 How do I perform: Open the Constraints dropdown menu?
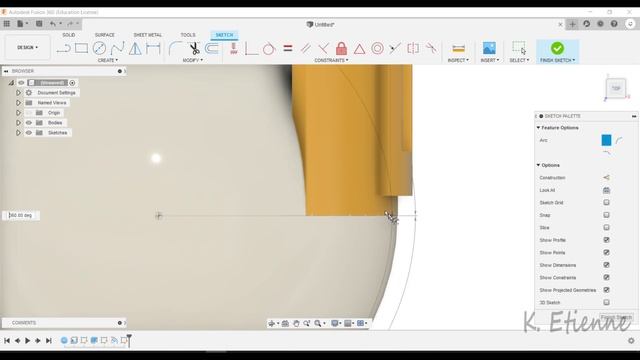[331, 60]
